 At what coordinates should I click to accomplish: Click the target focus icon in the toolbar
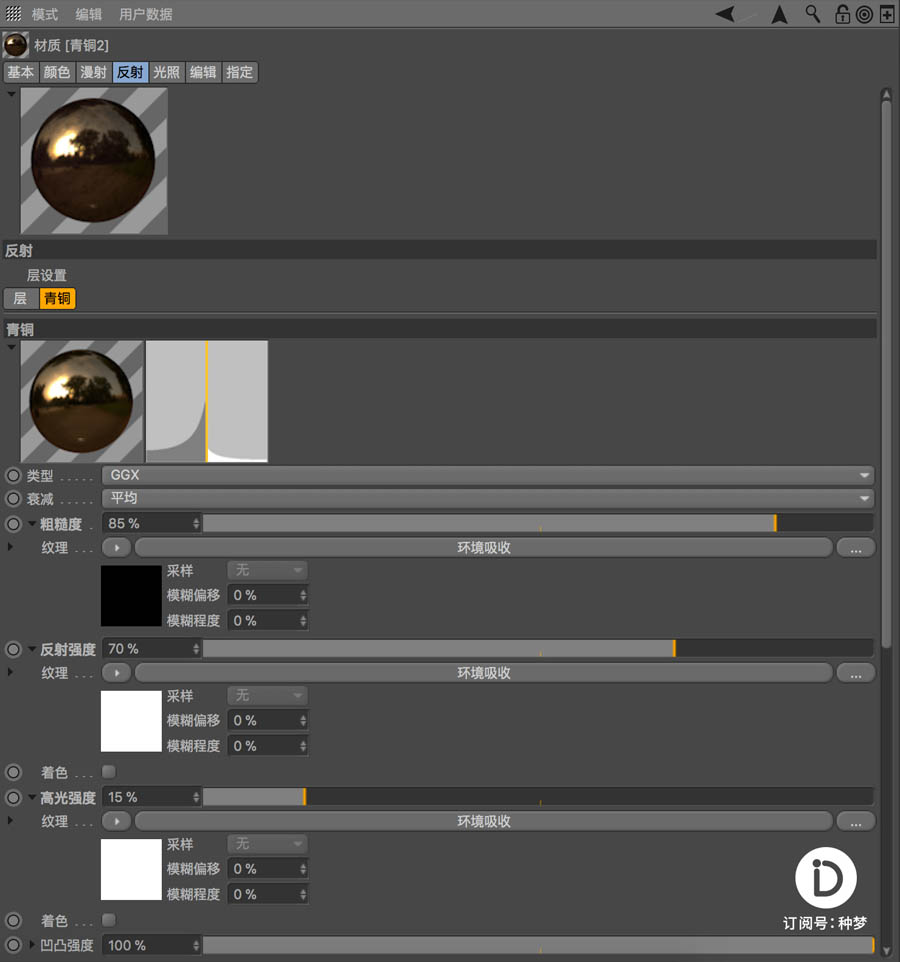click(x=862, y=14)
